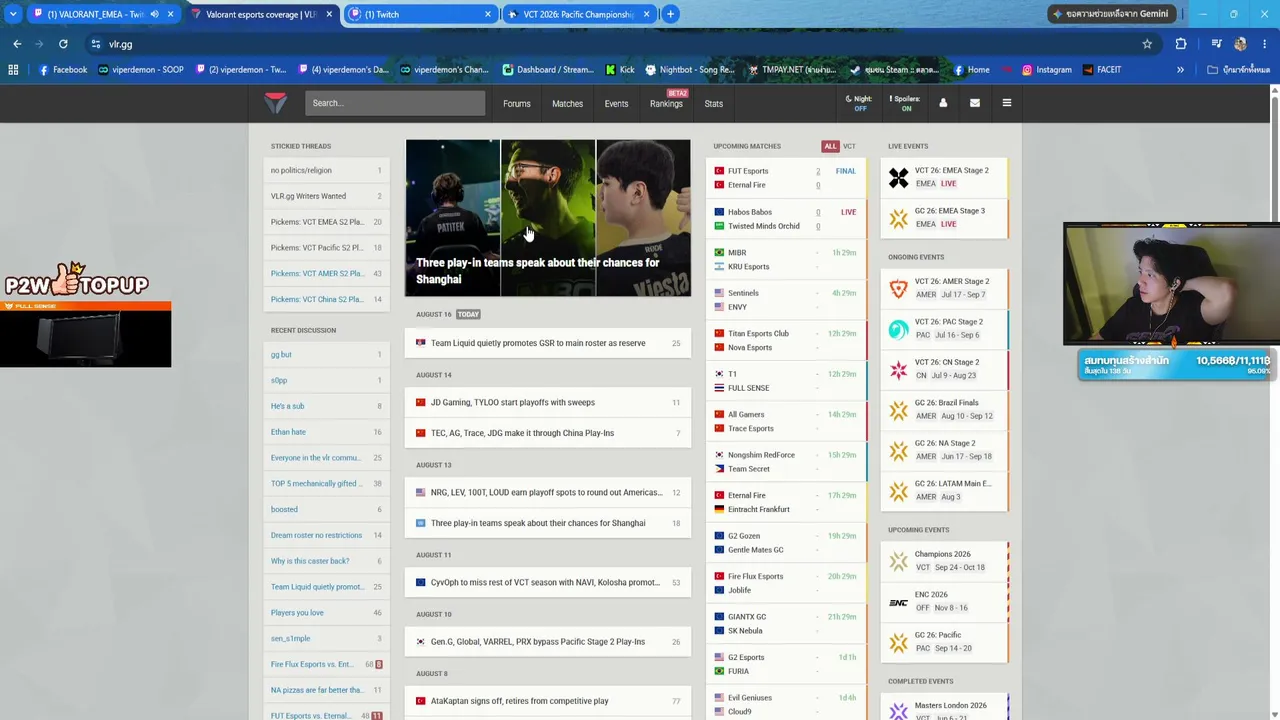Read 'AtaKaptan signs off, retires' article
The height and width of the screenshot is (720, 1280).
point(548,701)
